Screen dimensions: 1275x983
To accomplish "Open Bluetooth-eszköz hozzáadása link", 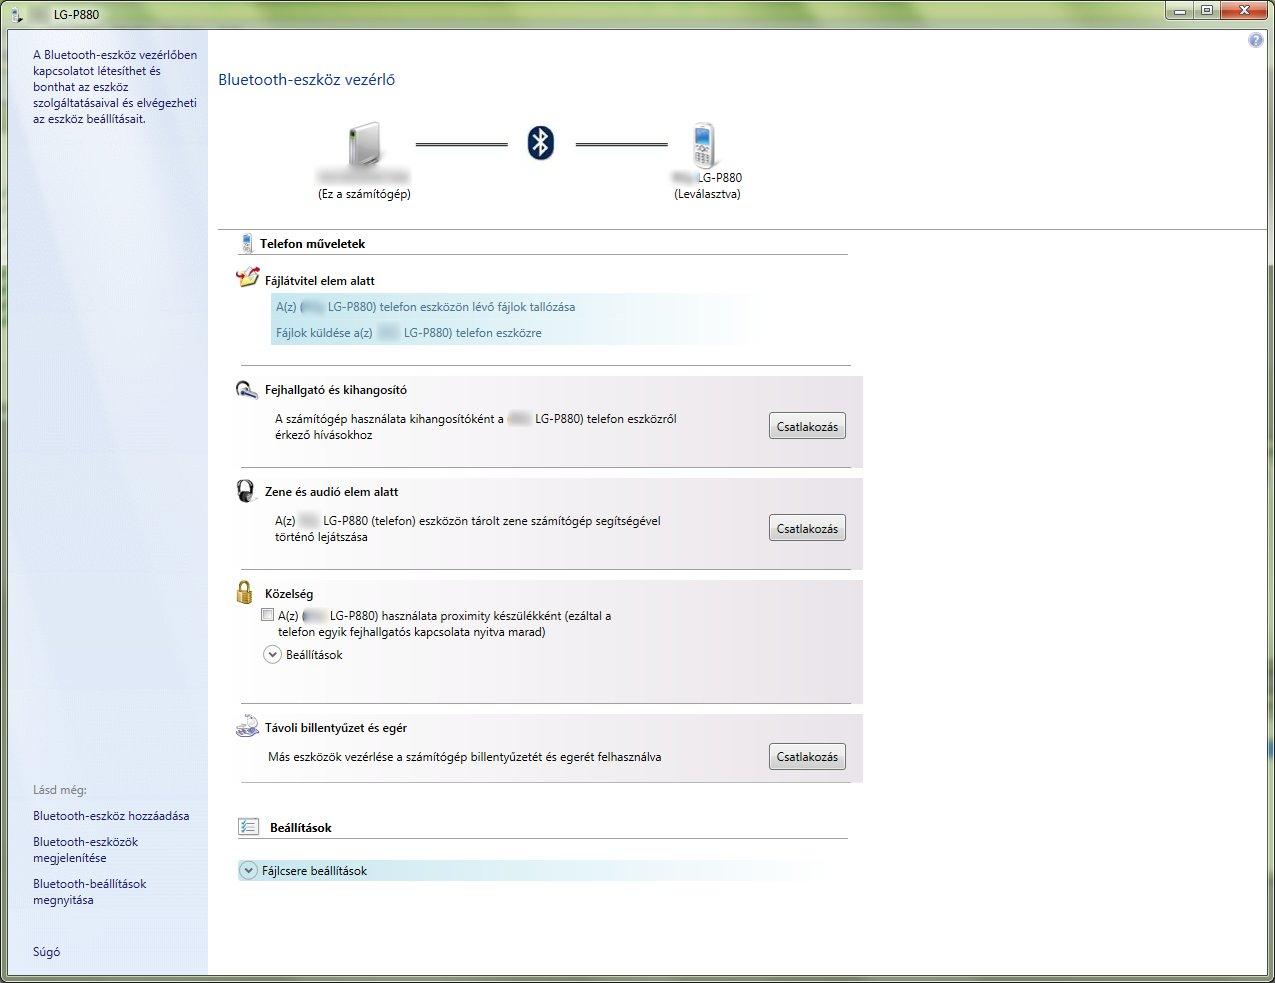I will coord(111,816).
